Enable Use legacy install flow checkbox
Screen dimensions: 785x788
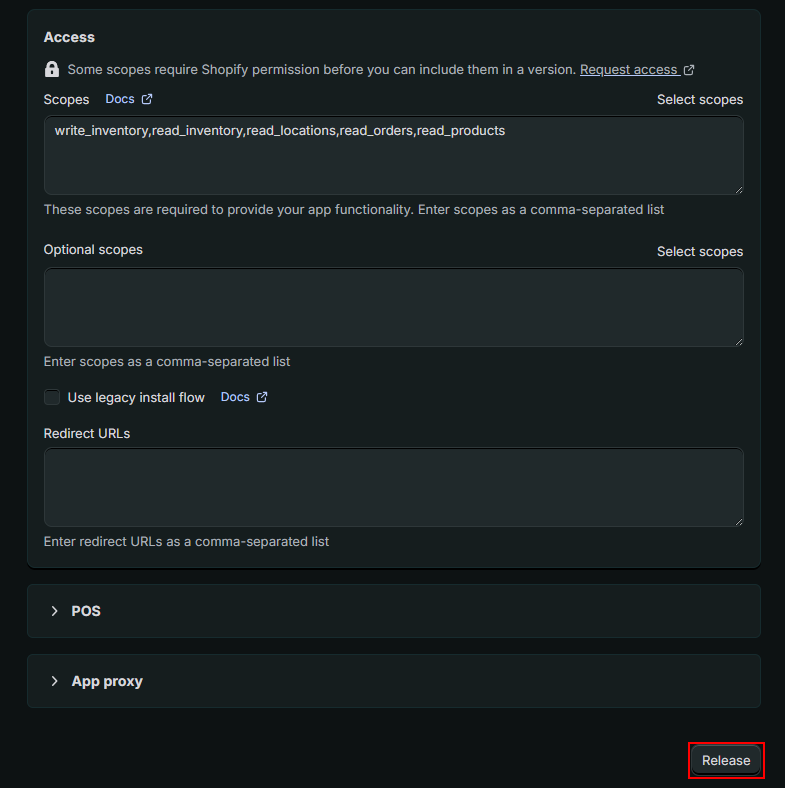(x=52, y=397)
